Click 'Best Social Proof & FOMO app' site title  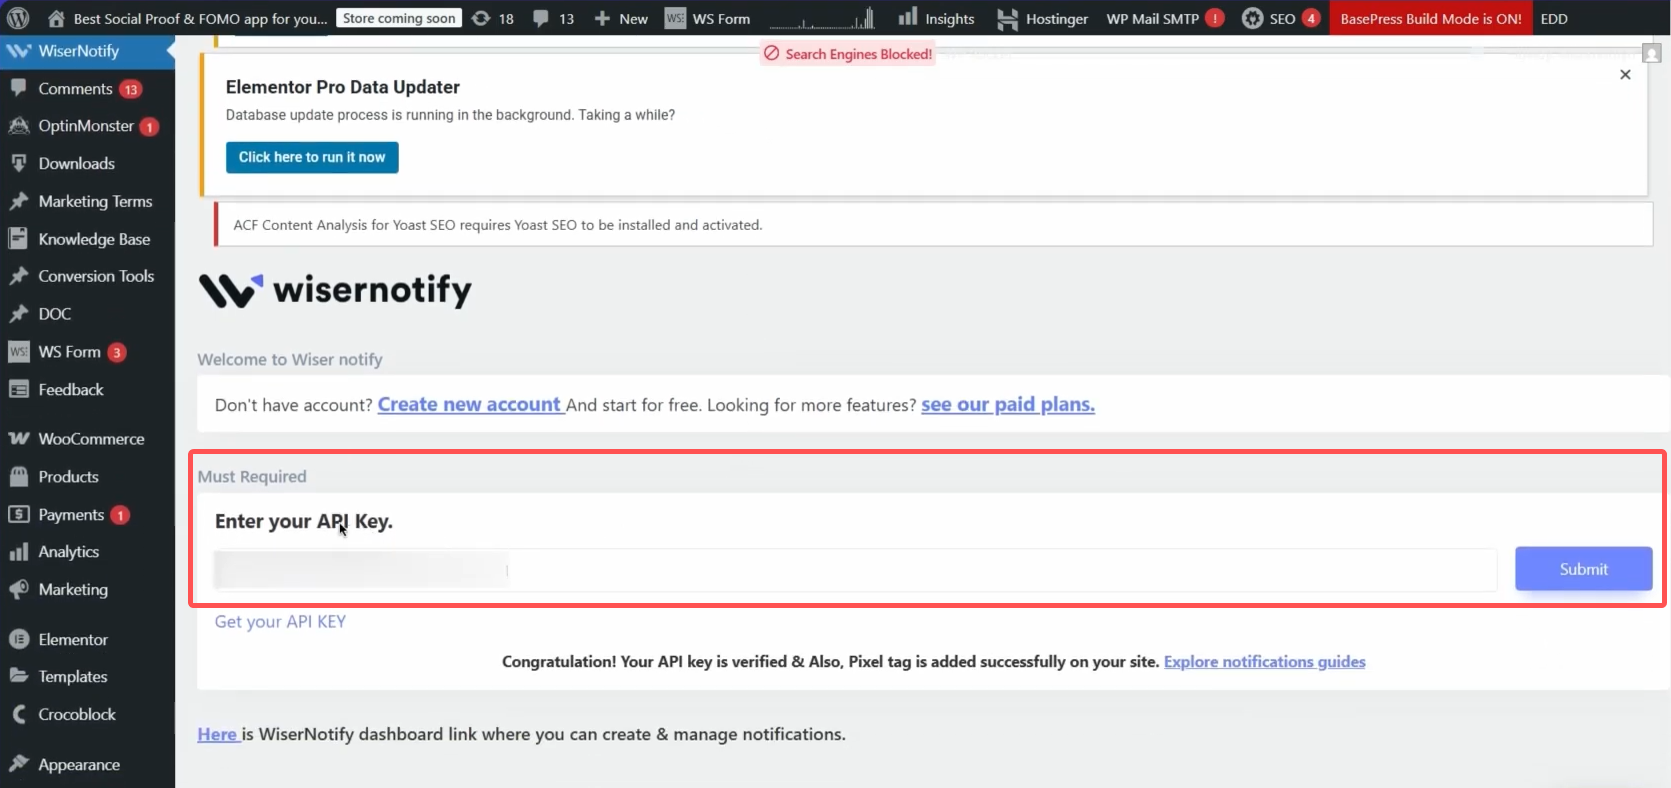[x=200, y=18]
